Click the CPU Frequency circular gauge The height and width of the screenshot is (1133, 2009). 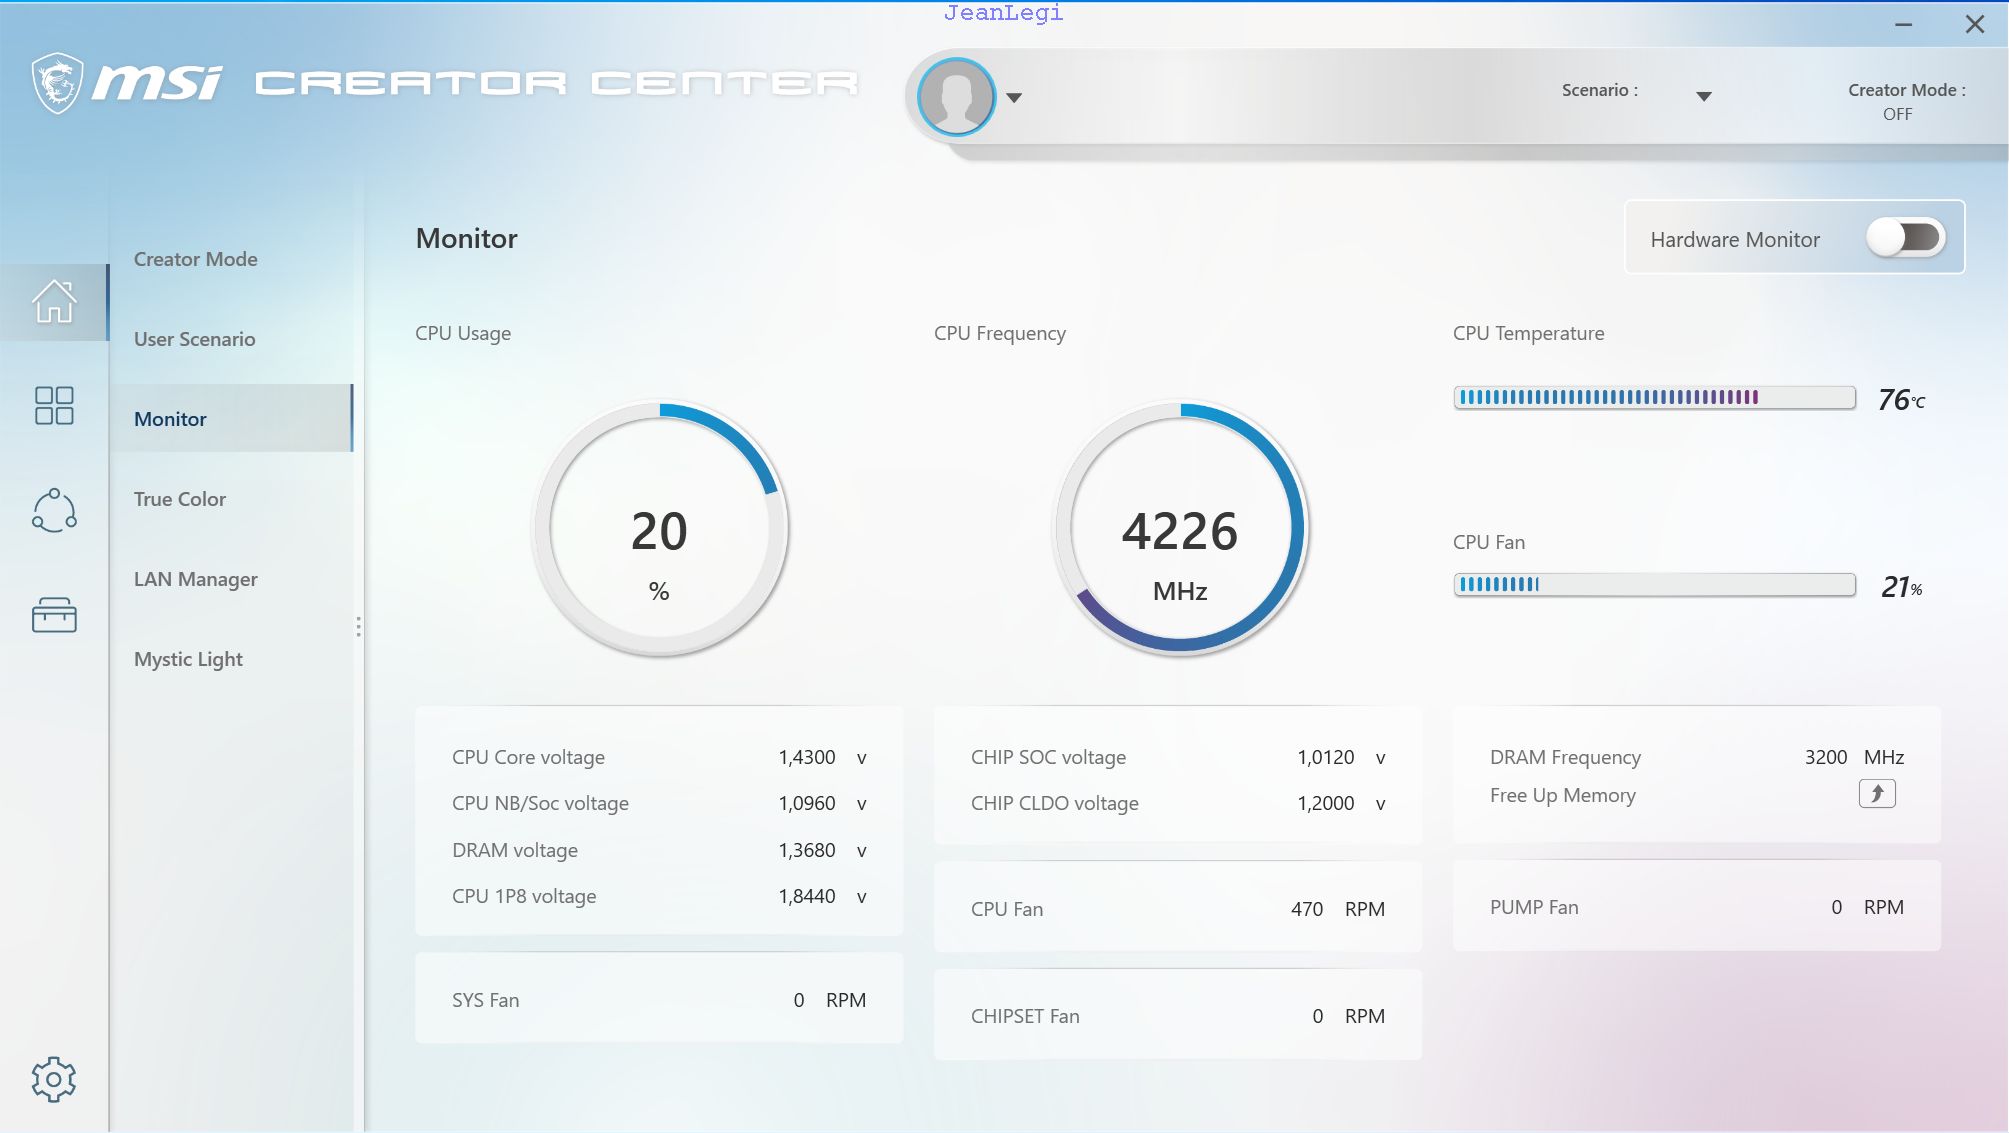tap(1180, 528)
